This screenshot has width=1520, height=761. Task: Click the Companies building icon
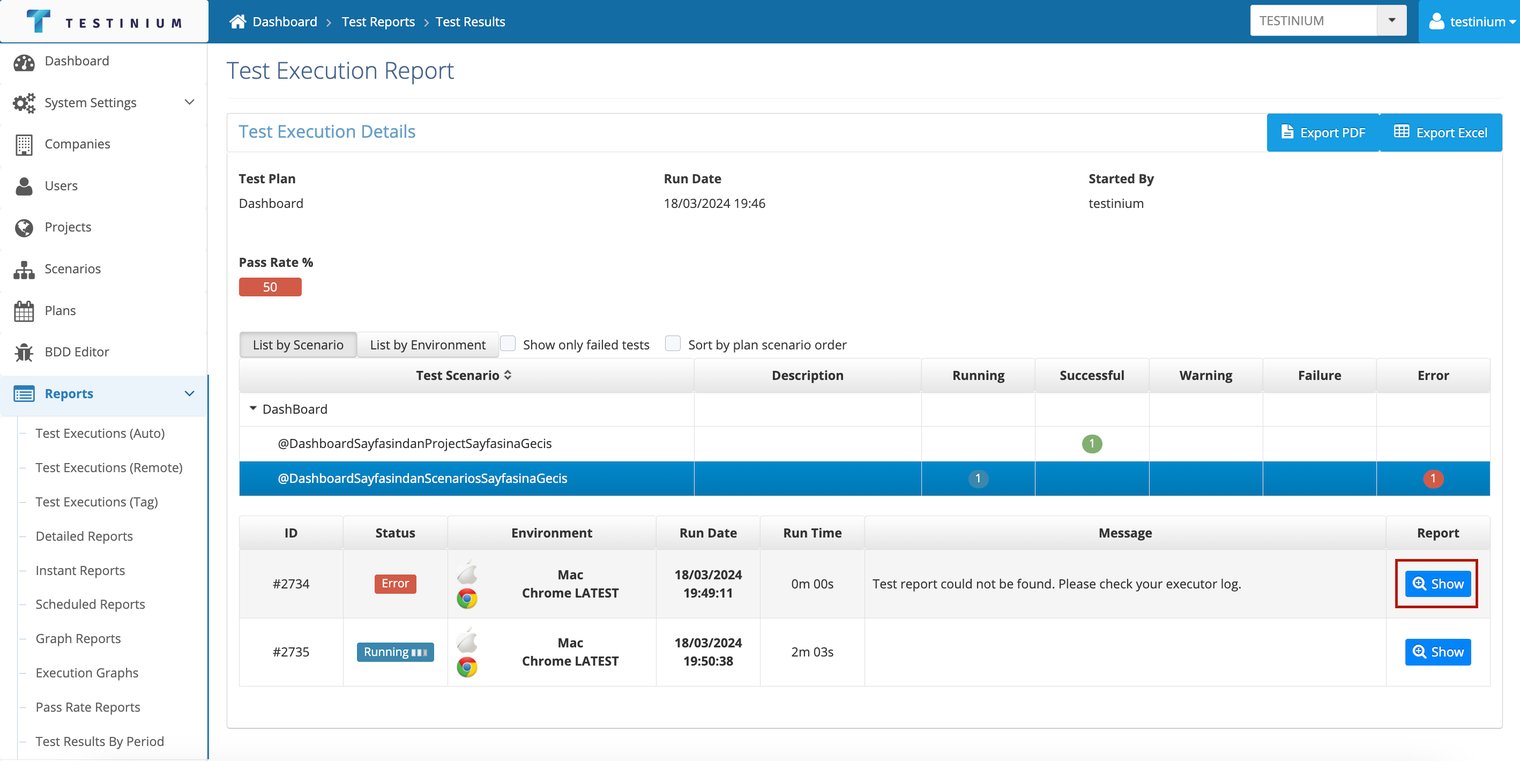[x=24, y=145]
